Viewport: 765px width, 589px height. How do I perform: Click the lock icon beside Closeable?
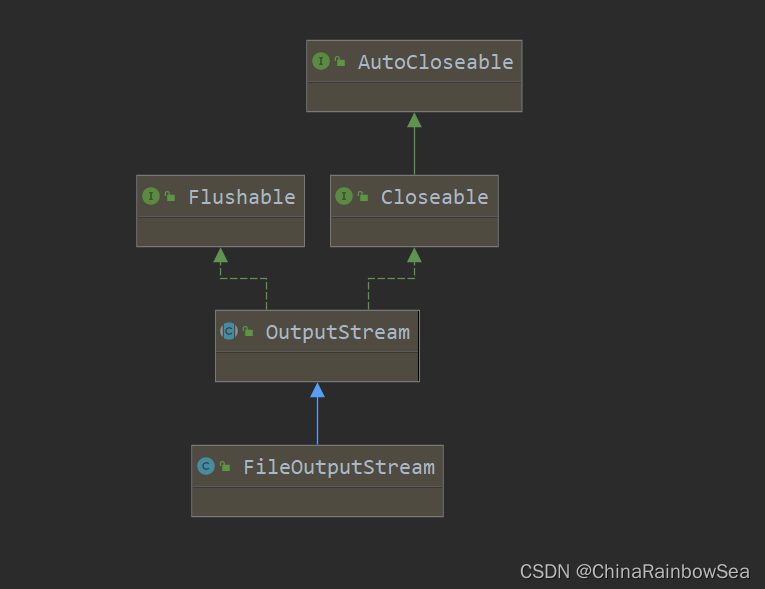click(x=364, y=198)
